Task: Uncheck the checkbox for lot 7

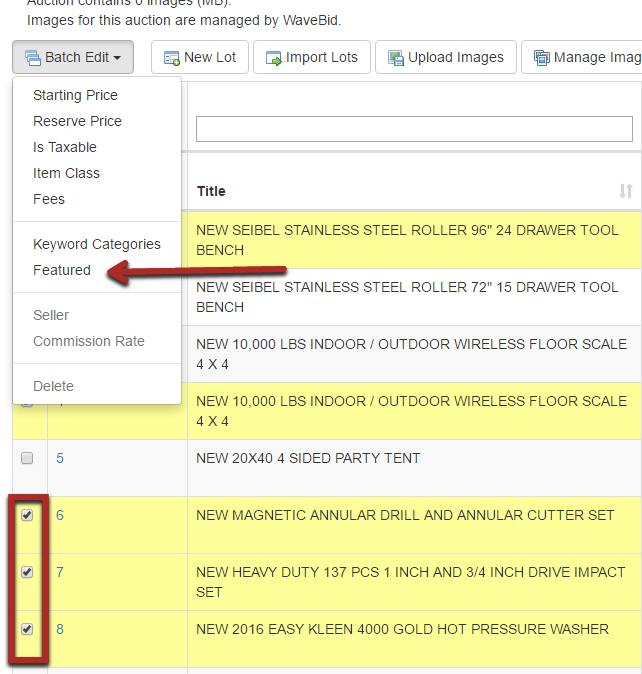Action: point(27,572)
